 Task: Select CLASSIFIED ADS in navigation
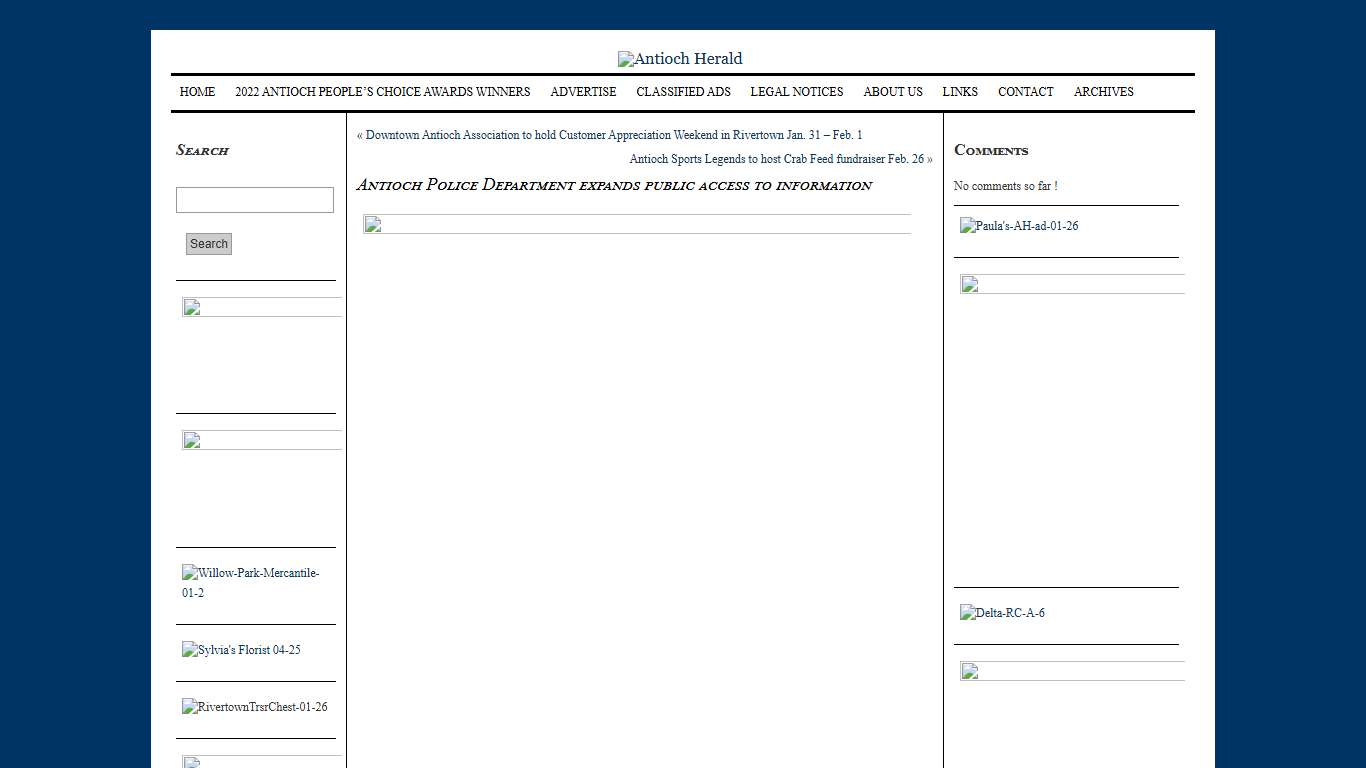click(683, 92)
